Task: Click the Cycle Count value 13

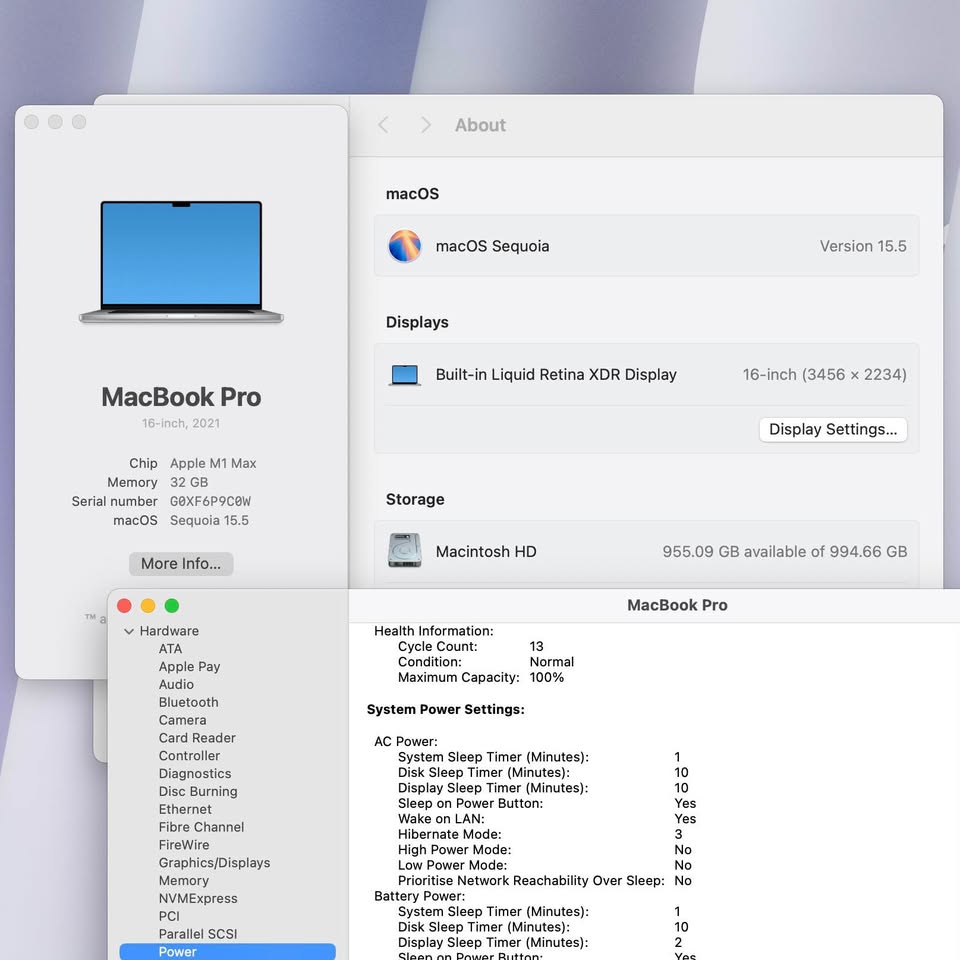Action: [536, 647]
